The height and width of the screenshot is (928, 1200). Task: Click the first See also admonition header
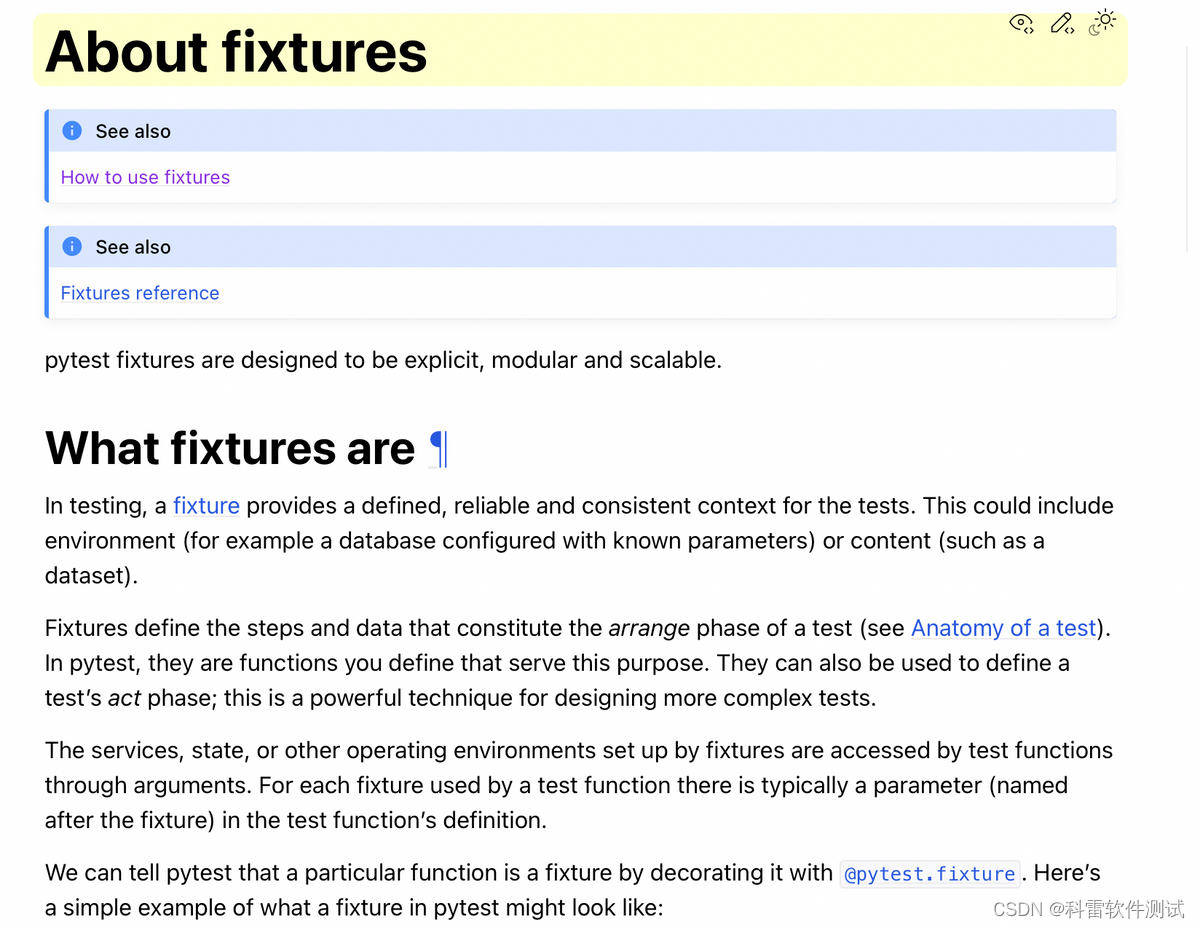(x=580, y=131)
